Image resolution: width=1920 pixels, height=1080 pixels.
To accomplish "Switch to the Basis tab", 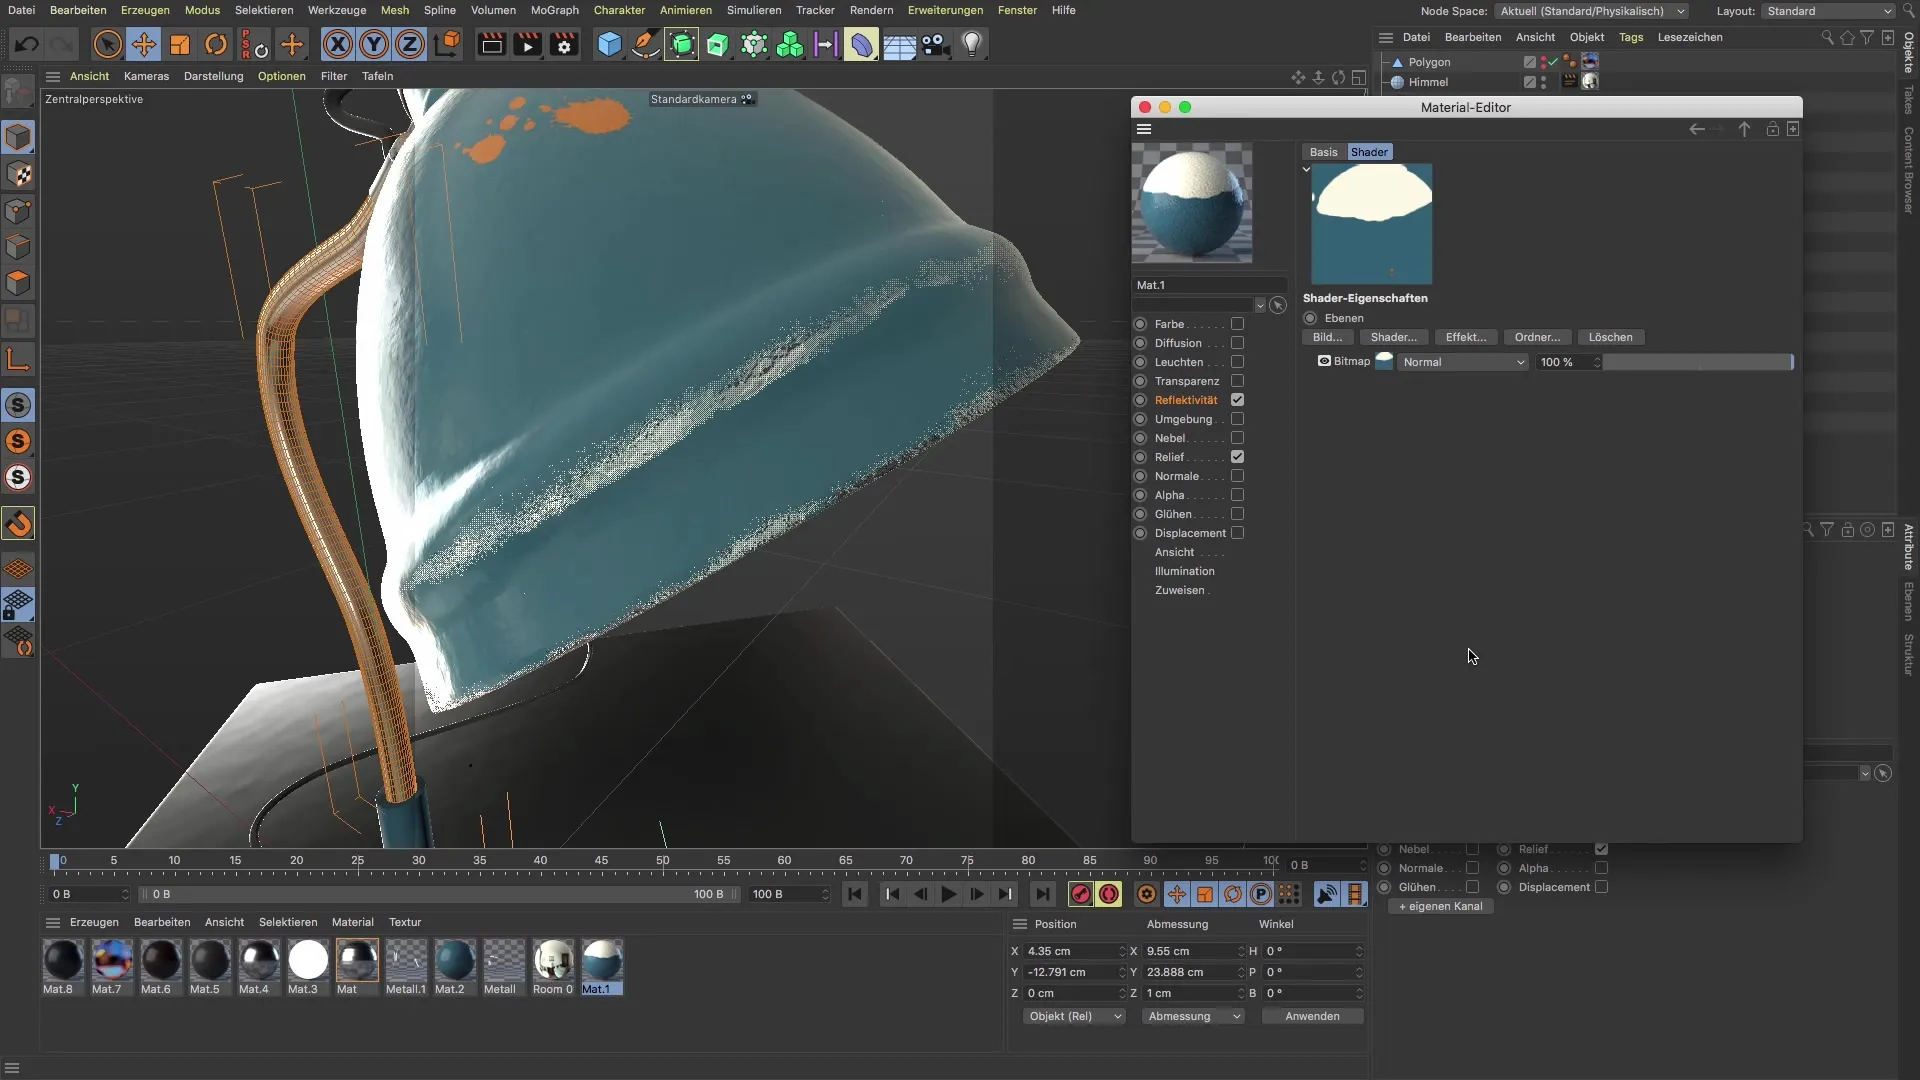I will point(1323,152).
